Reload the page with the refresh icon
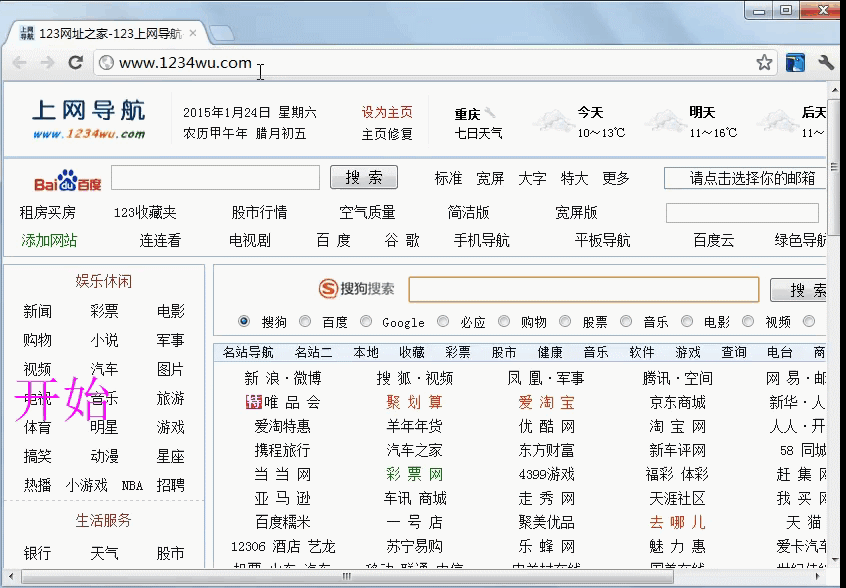 (x=76, y=63)
